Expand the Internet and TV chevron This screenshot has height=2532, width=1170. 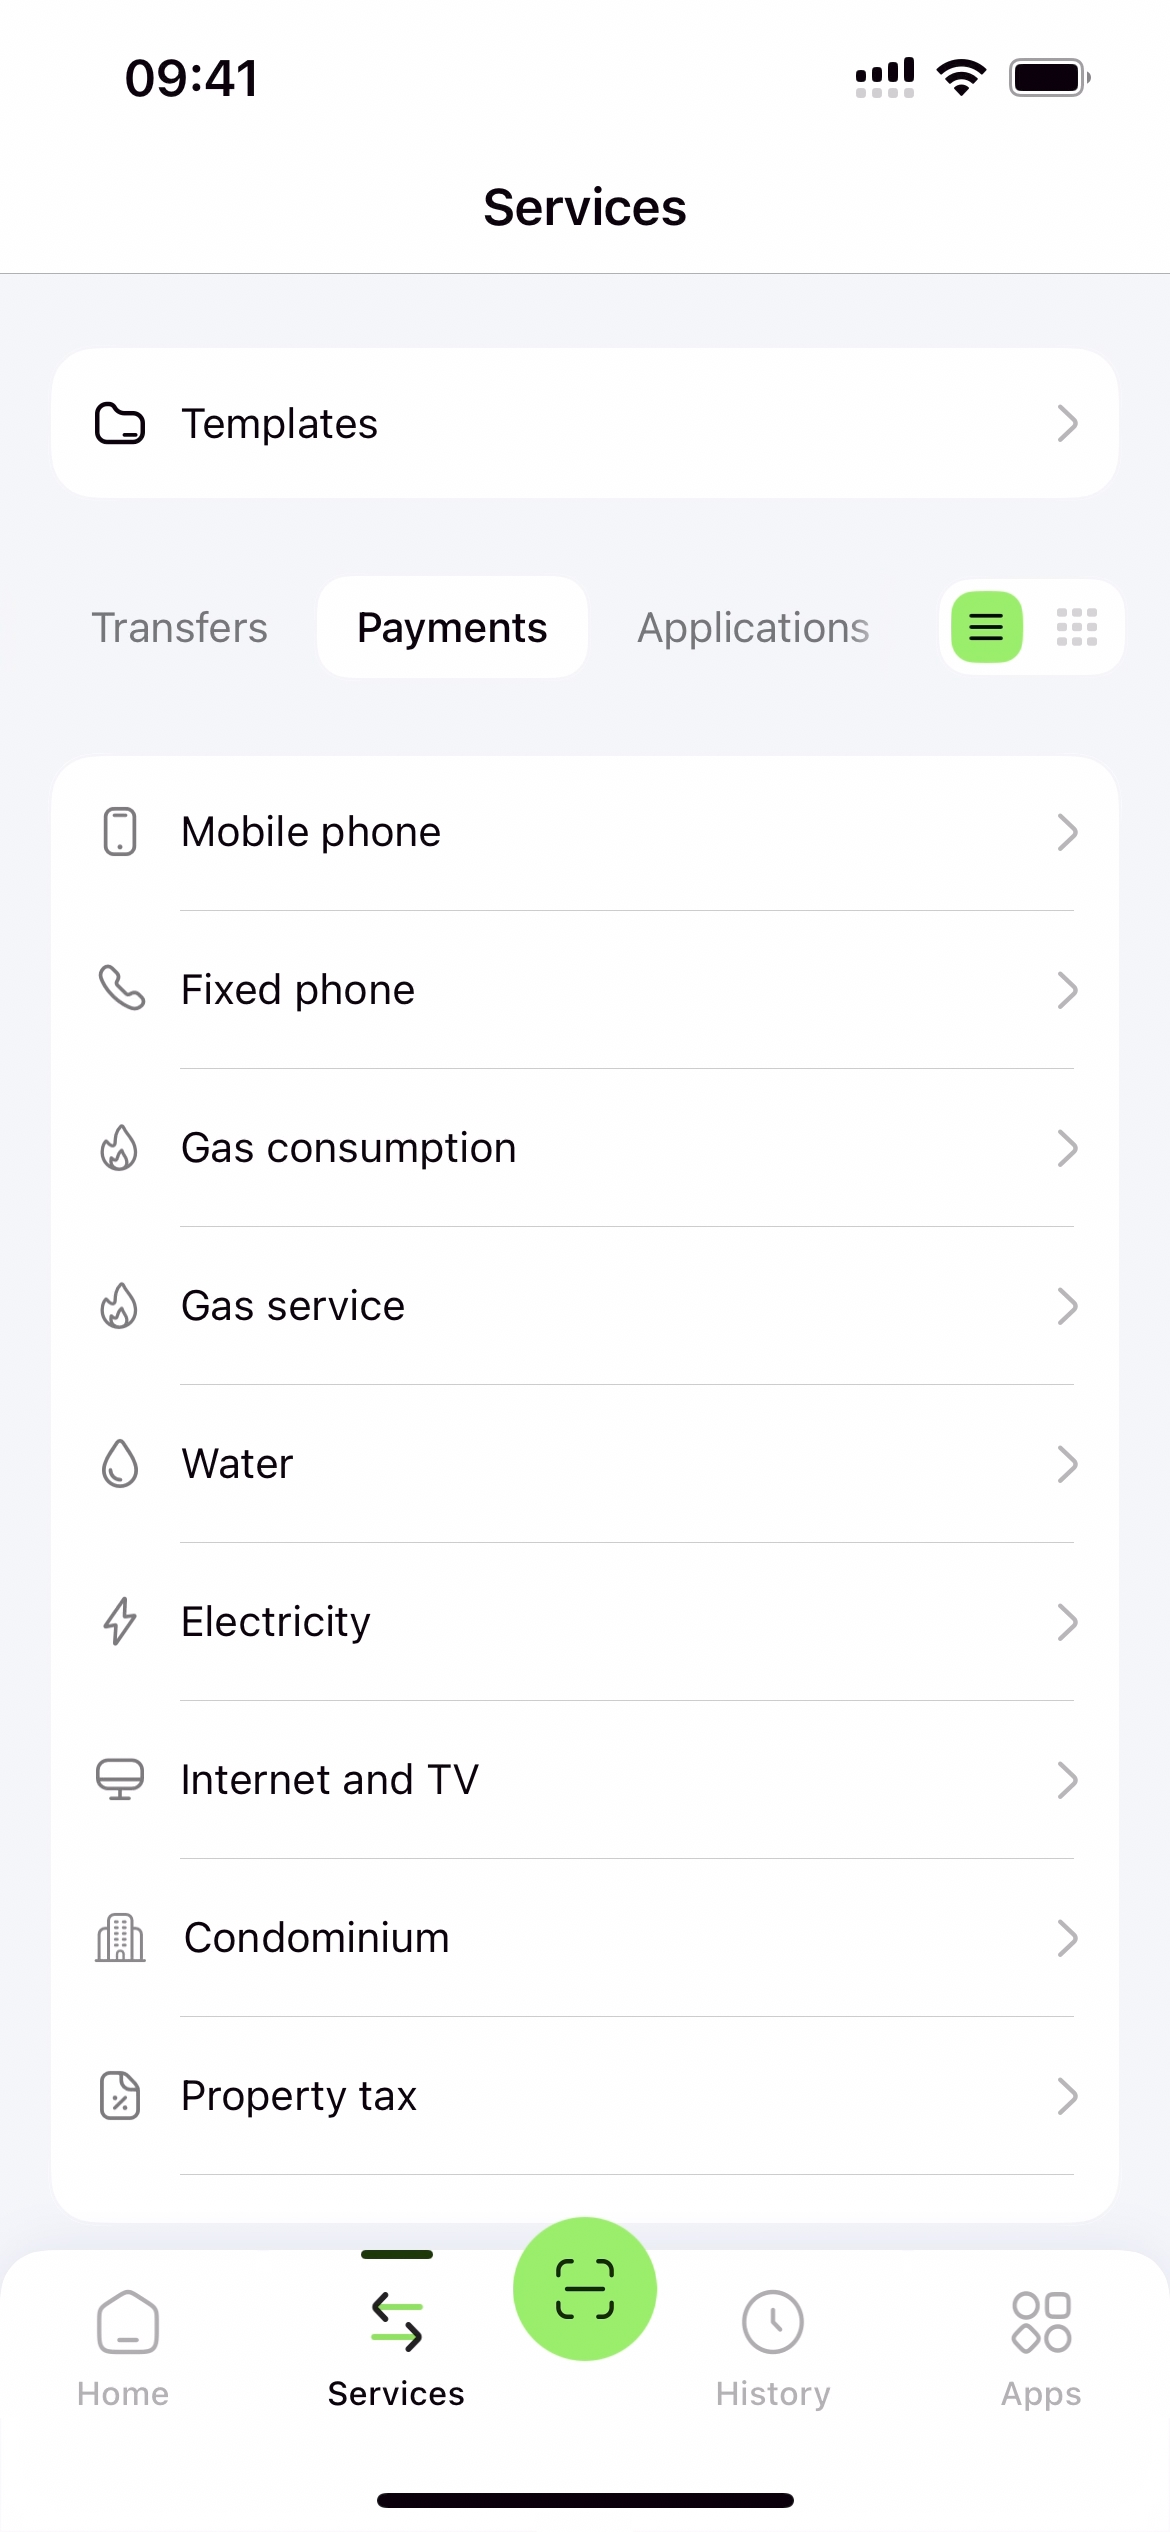point(1067,1780)
